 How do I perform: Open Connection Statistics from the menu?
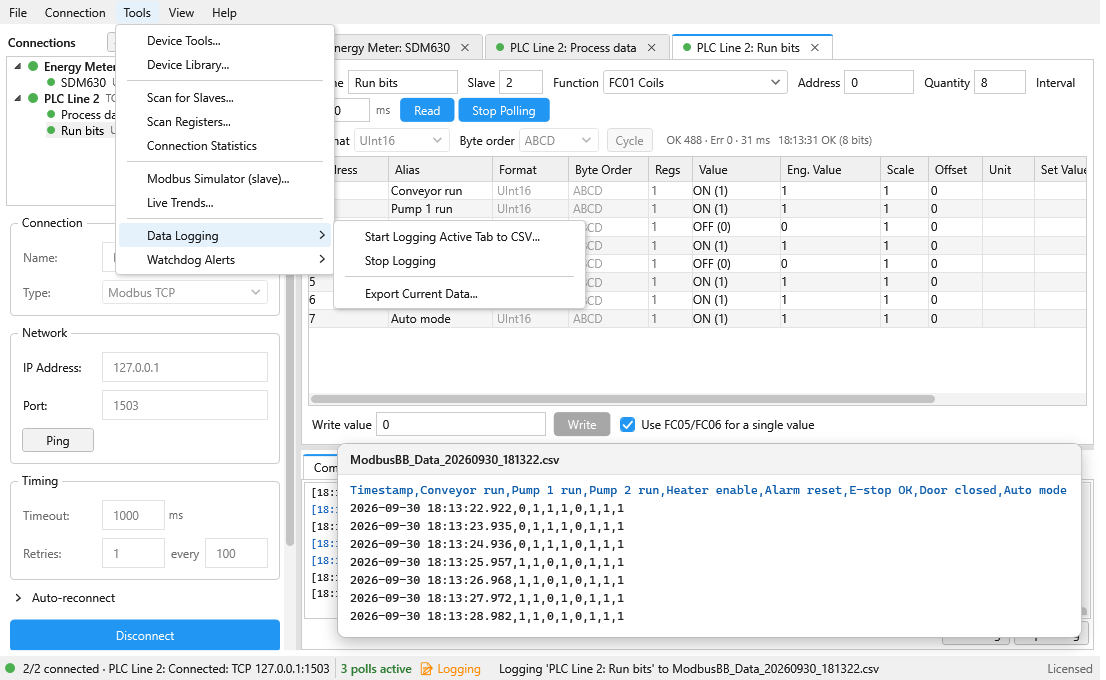coord(224,146)
